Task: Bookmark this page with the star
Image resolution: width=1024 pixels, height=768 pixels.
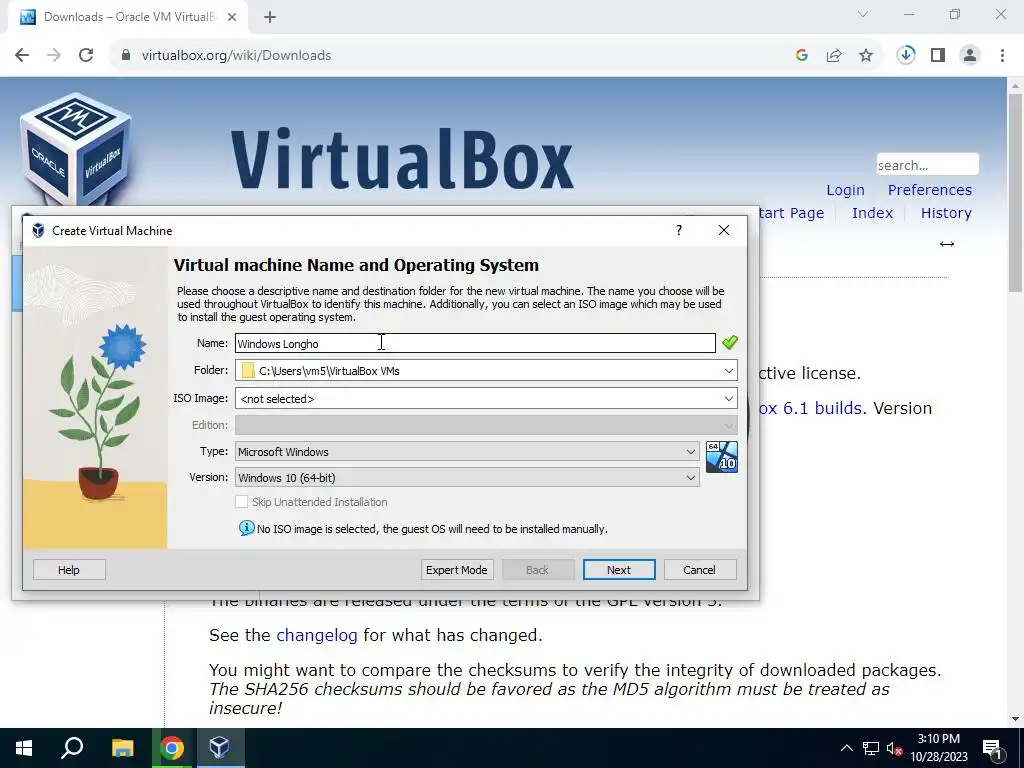Action: [x=866, y=56]
